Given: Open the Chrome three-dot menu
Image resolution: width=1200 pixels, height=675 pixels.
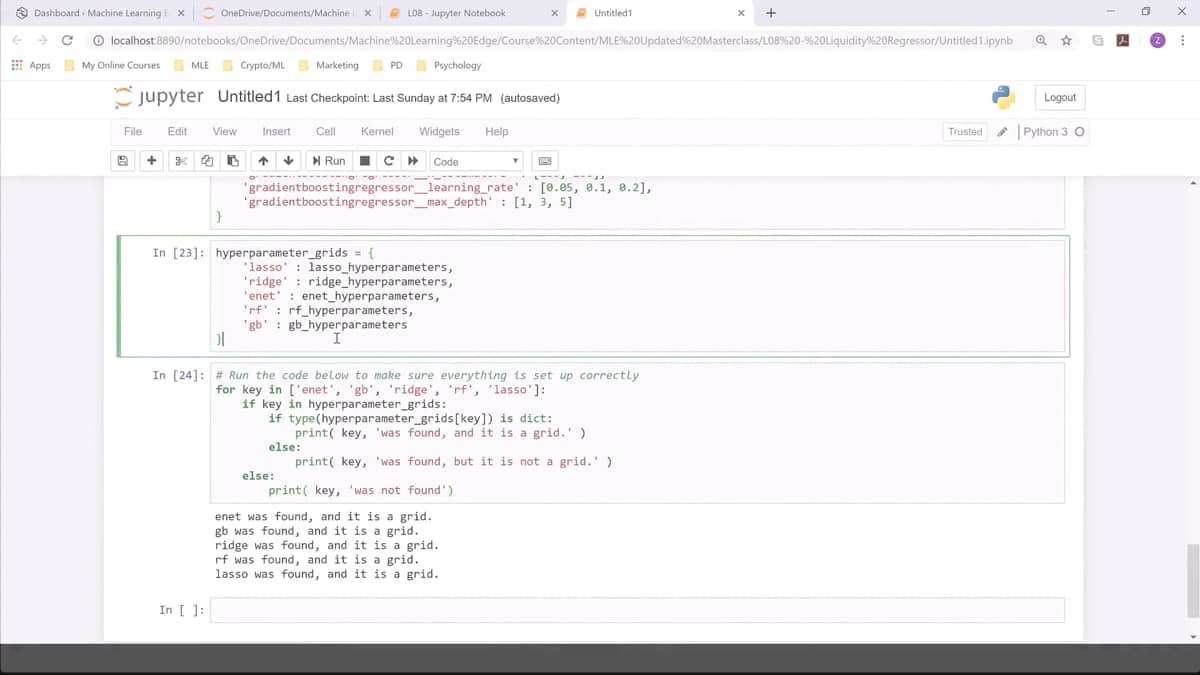Looking at the screenshot, I should pyautogui.click(x=1184, y=40).
